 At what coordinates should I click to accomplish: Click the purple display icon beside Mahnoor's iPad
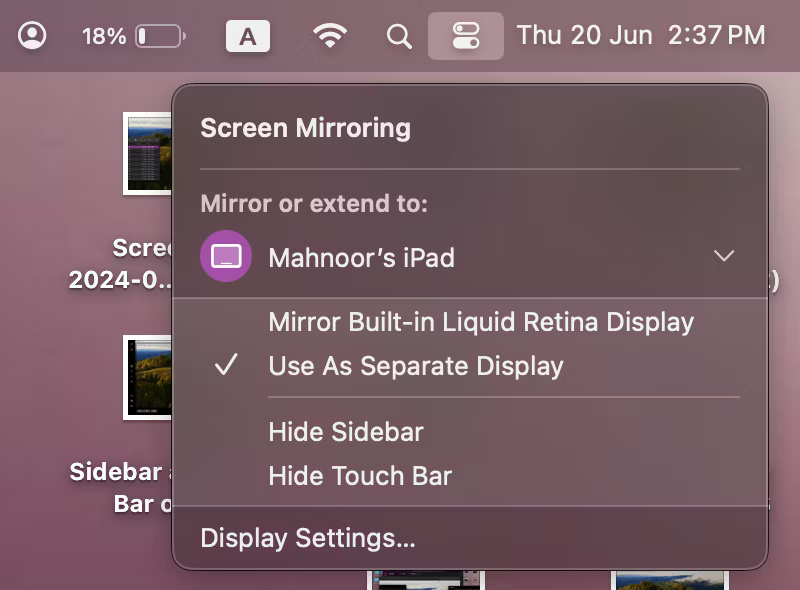coord(225,257)
